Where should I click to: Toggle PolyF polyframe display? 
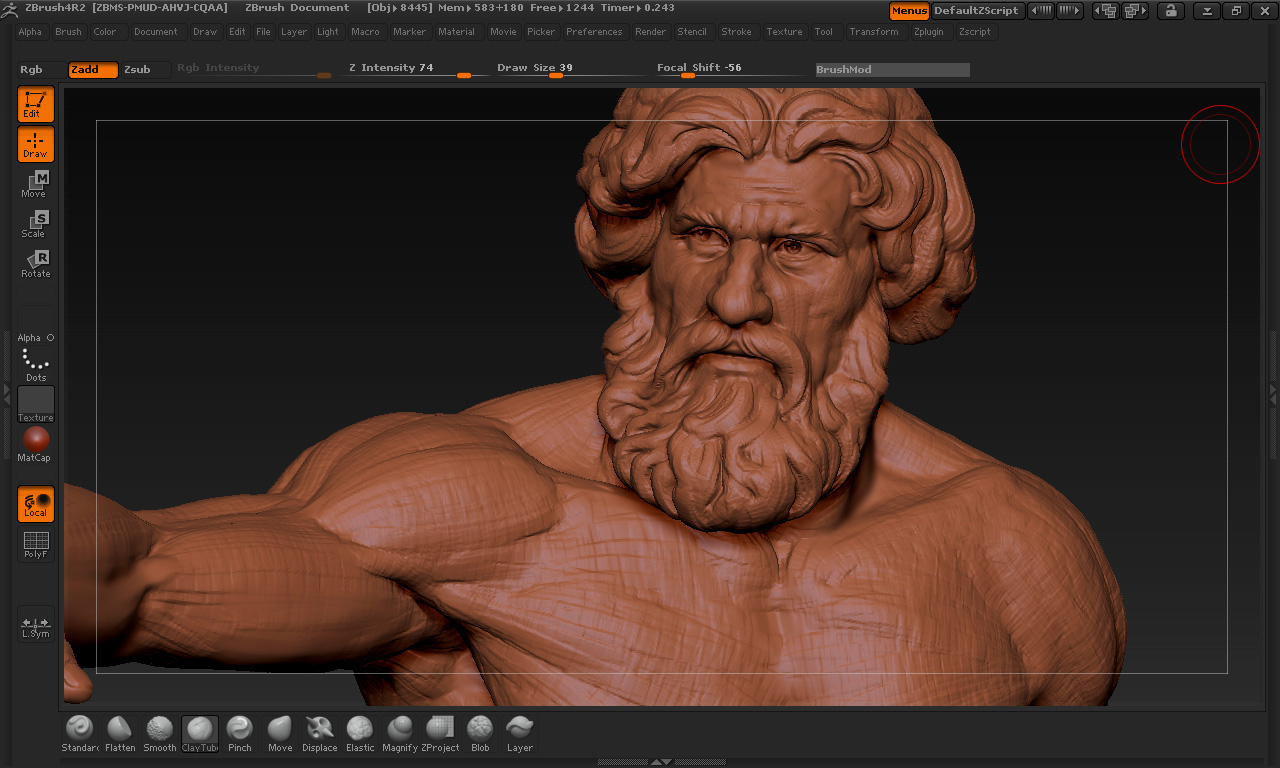click(35, 545)
